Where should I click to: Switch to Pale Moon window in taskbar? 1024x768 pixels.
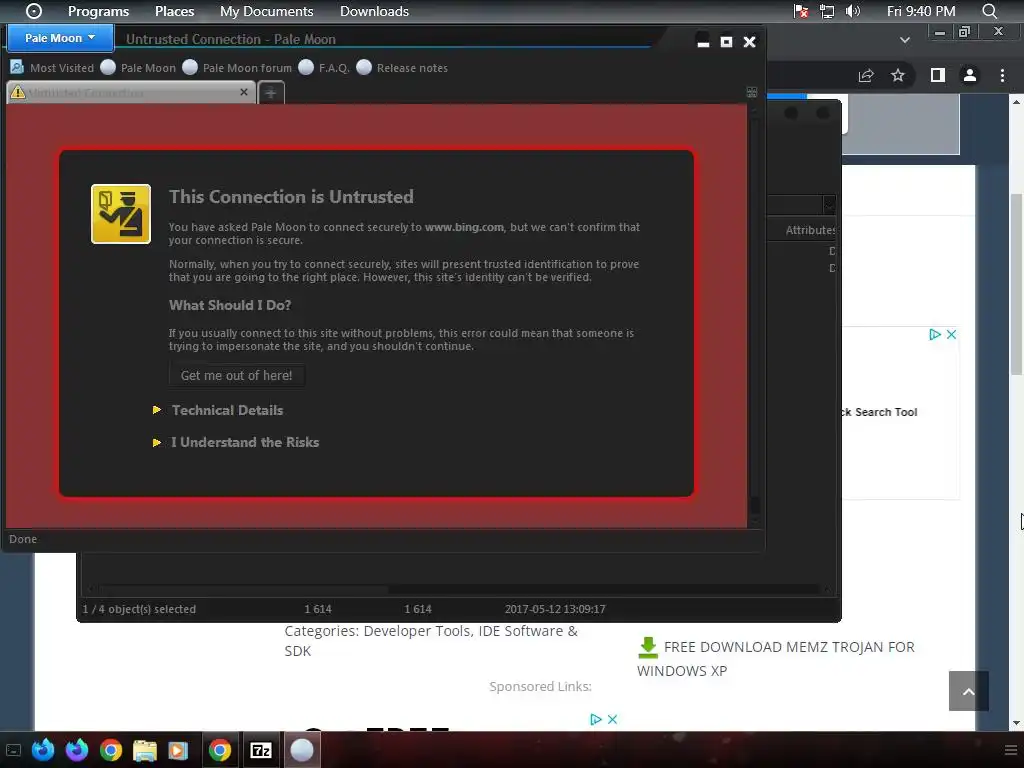[x=302, y=750]
